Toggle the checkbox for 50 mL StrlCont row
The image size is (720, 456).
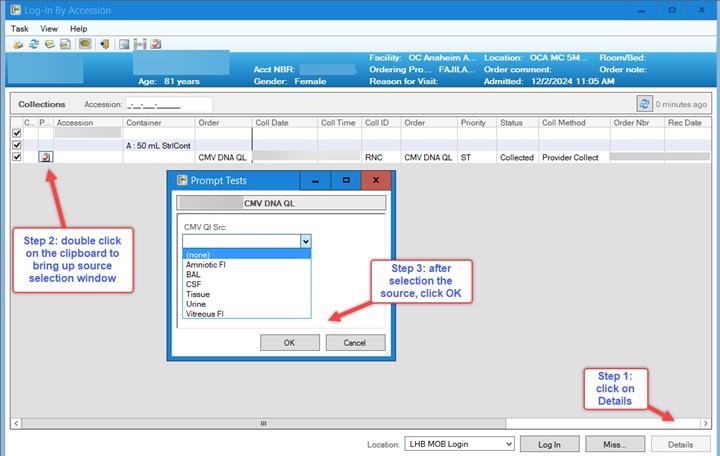tap(16, 145)
